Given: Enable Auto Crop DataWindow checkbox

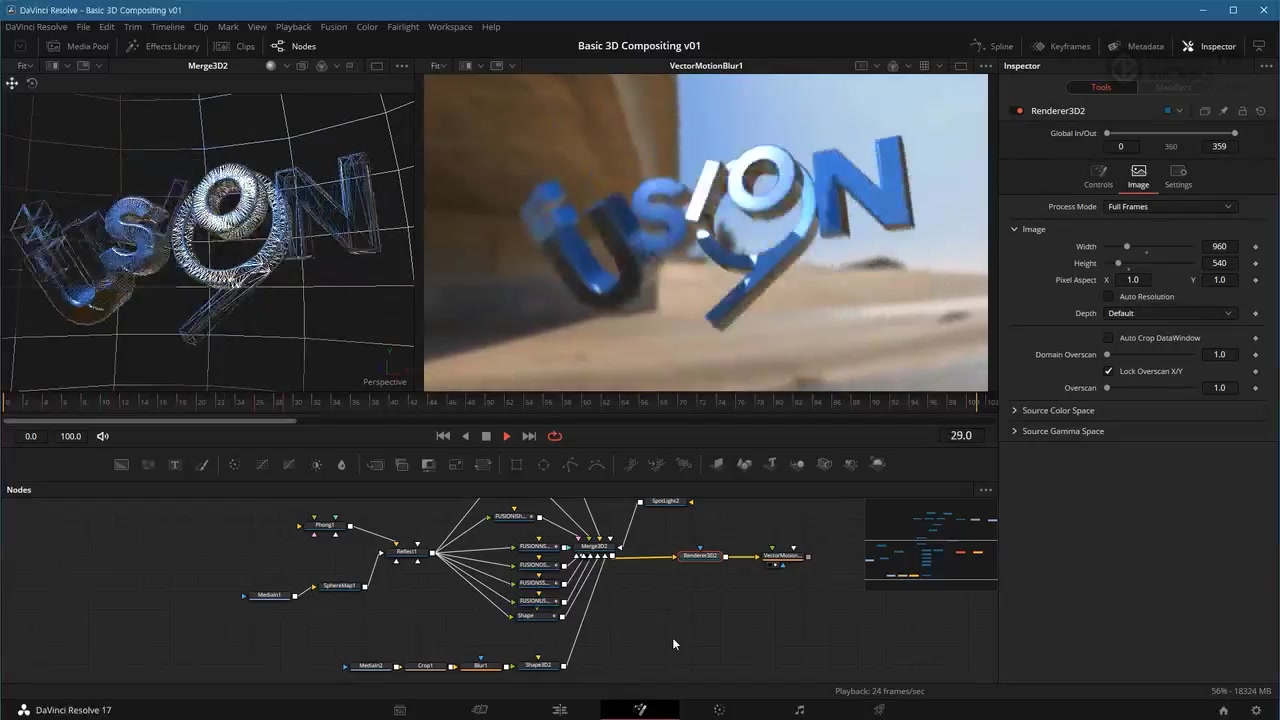Looking at the screenshot, I should tap(1108, 338).
